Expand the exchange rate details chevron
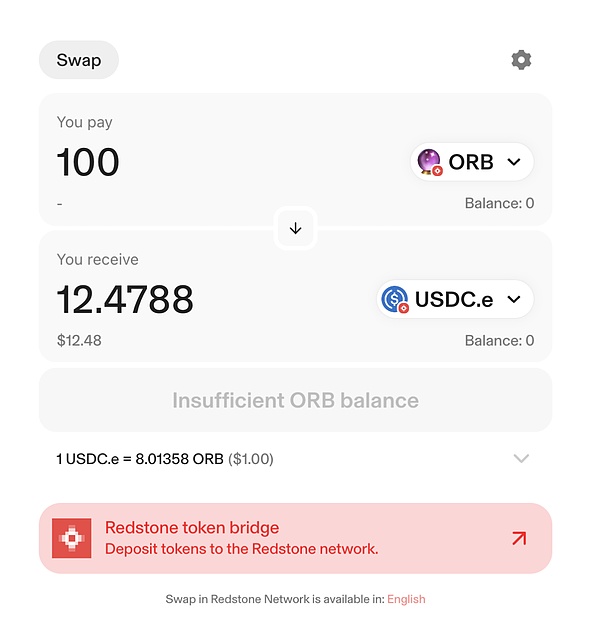Viewport: 600px width, 638px height. [x=521, y=459]
